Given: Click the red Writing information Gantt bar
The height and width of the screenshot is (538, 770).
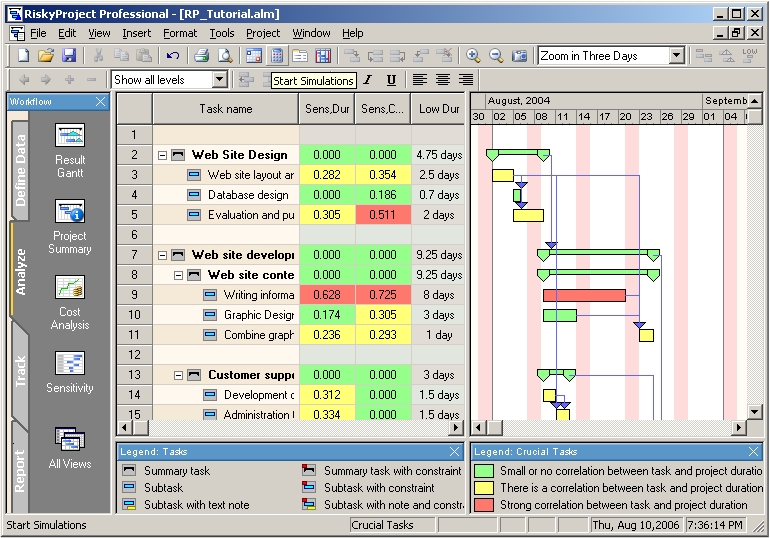Looking at the screenshot, I should 584,295.
